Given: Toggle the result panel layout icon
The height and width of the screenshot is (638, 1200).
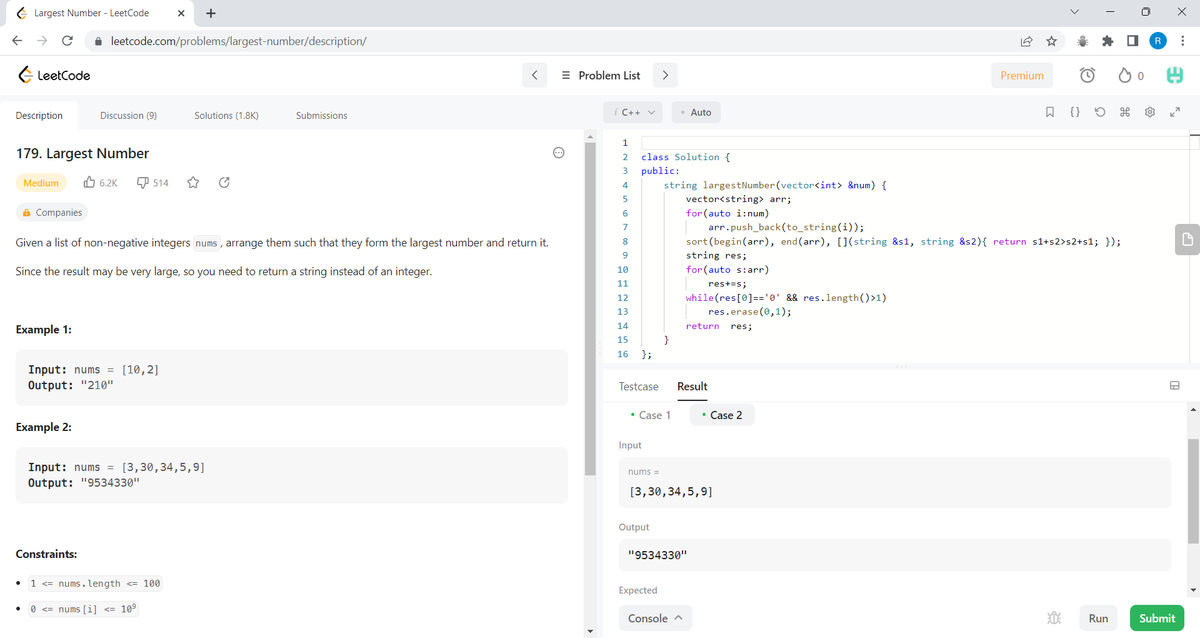Looking at the screenshot, I should [1175, 386].
